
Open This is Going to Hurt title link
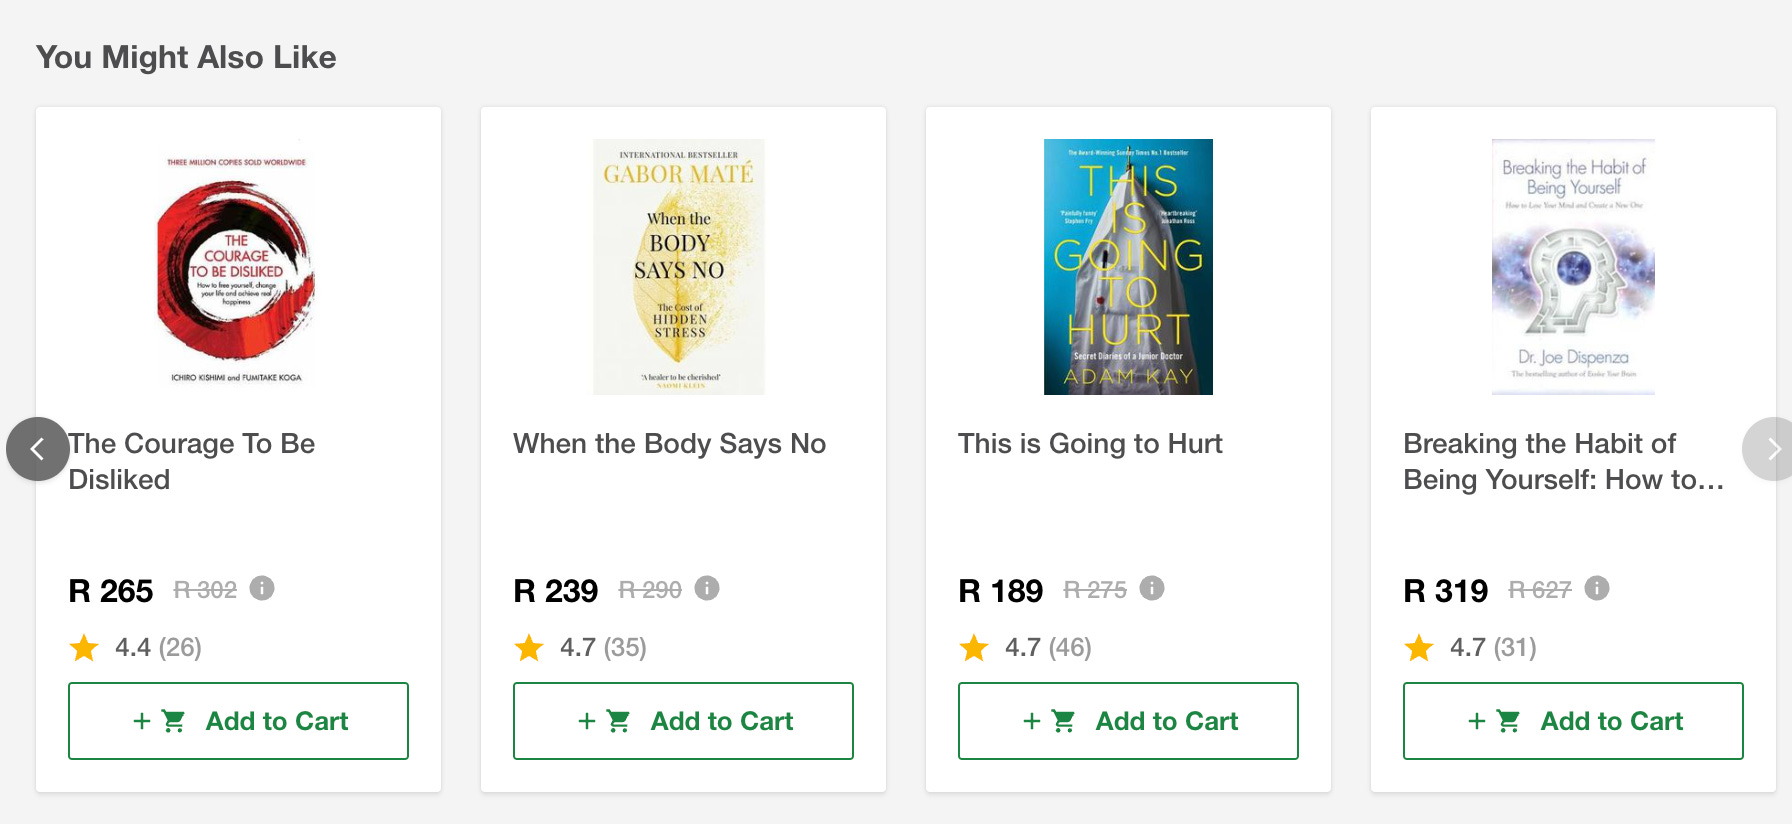1090,444
